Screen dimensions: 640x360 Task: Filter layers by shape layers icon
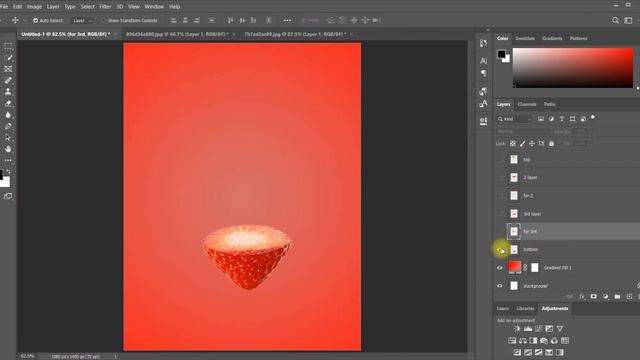pos(573,119)
